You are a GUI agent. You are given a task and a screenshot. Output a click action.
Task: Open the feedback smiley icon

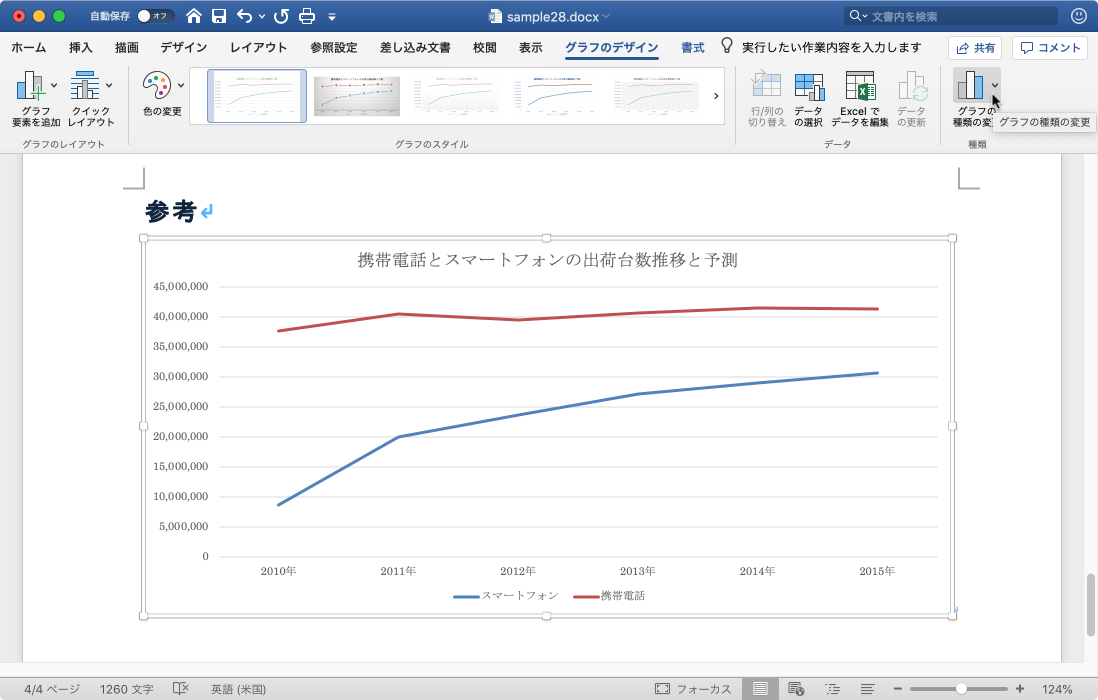1079,15
